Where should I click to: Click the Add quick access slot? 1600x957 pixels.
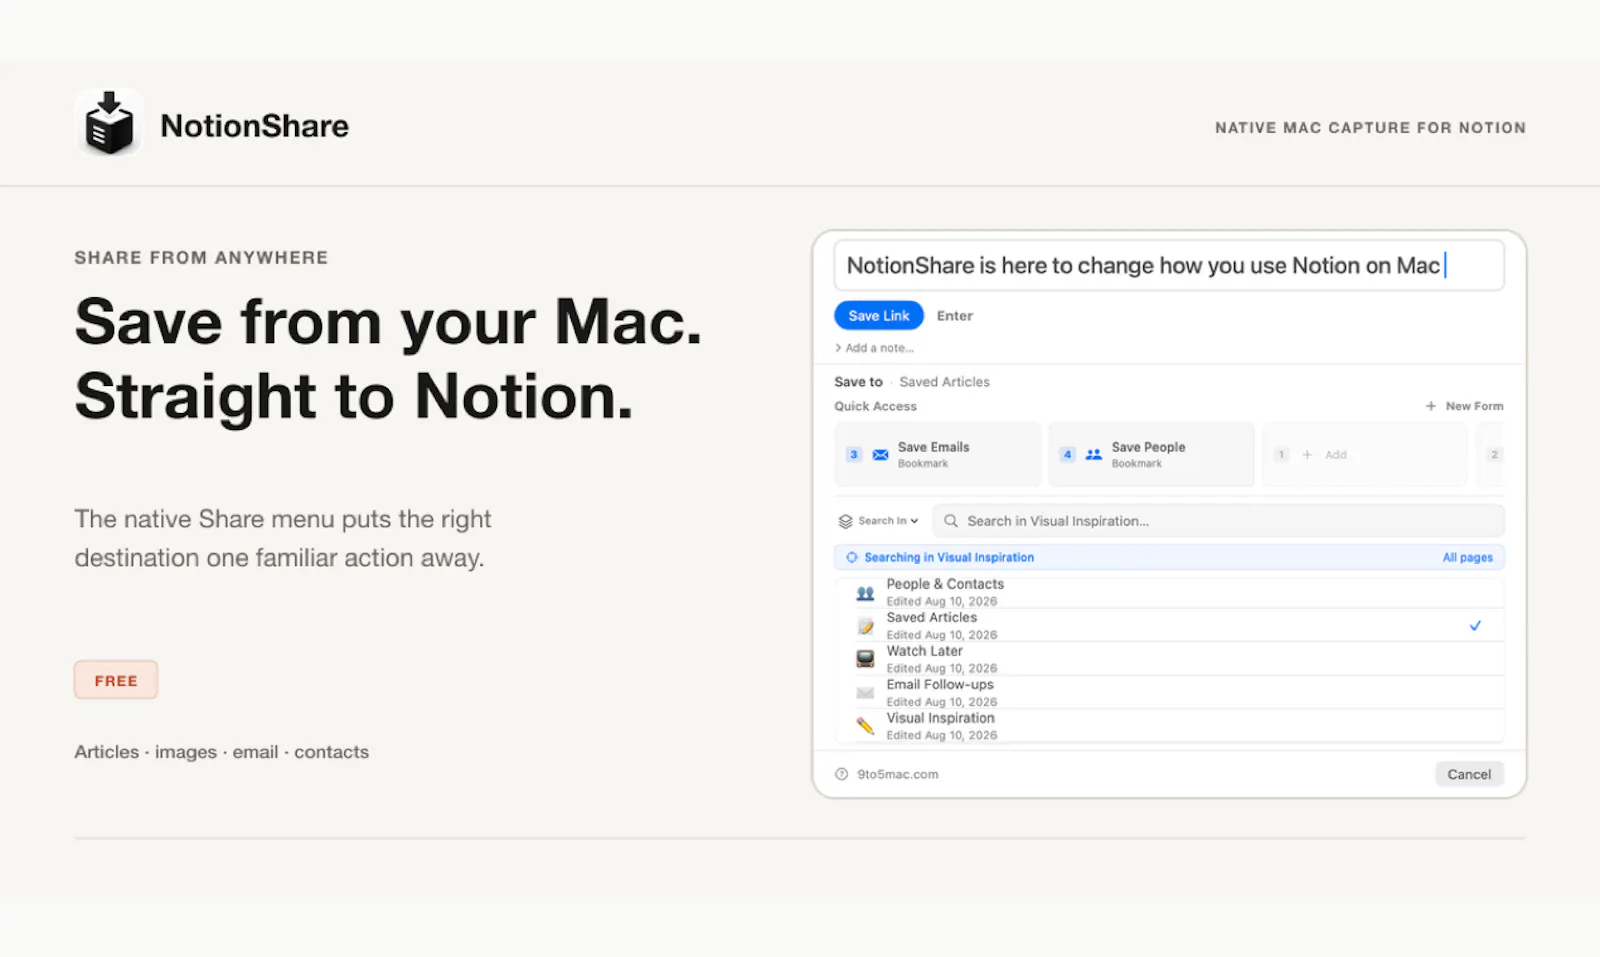pyautogui.click(x=1365, y=454)
